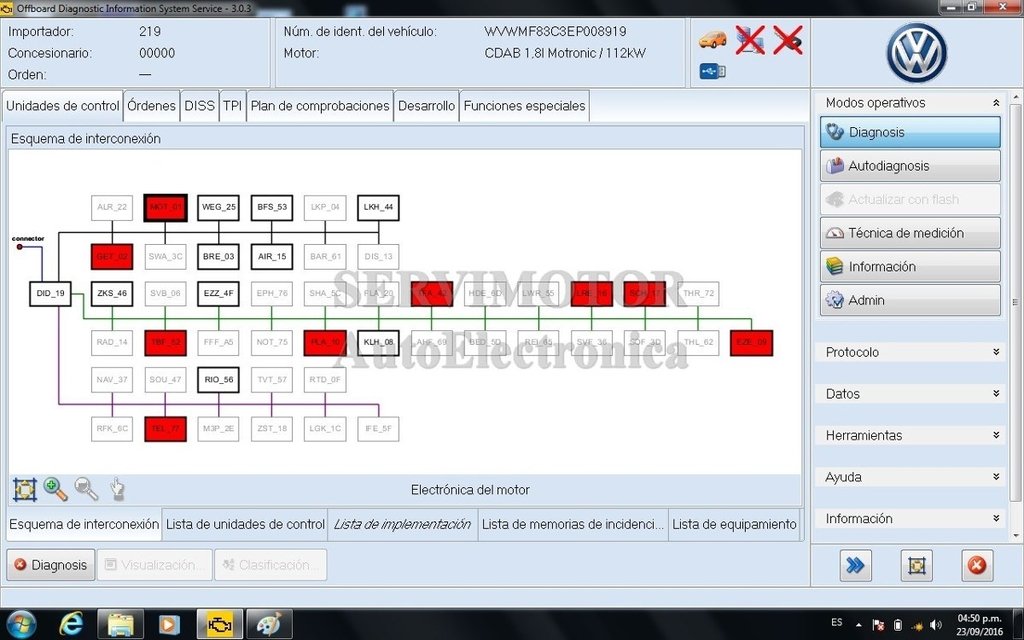
Task: Open Paint from the taskbar
Action: point(269,624)
